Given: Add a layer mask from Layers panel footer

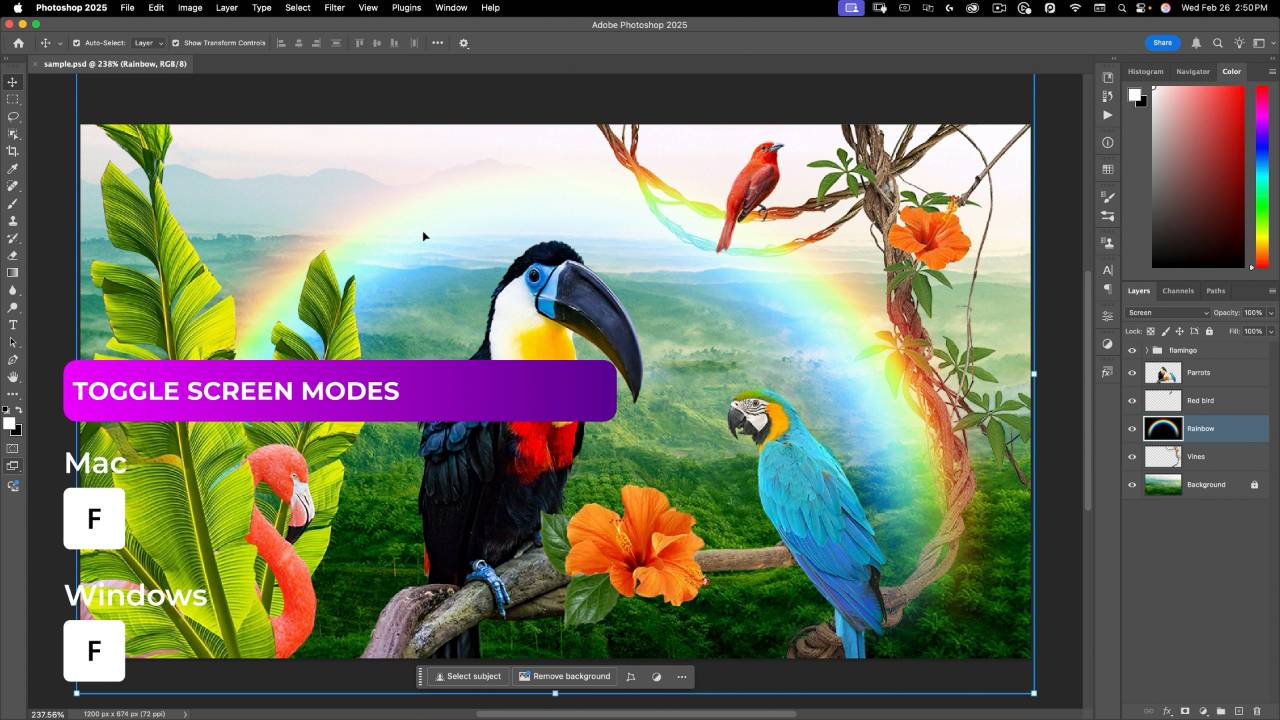Looking at the screenshot, I should [1185, 711].
